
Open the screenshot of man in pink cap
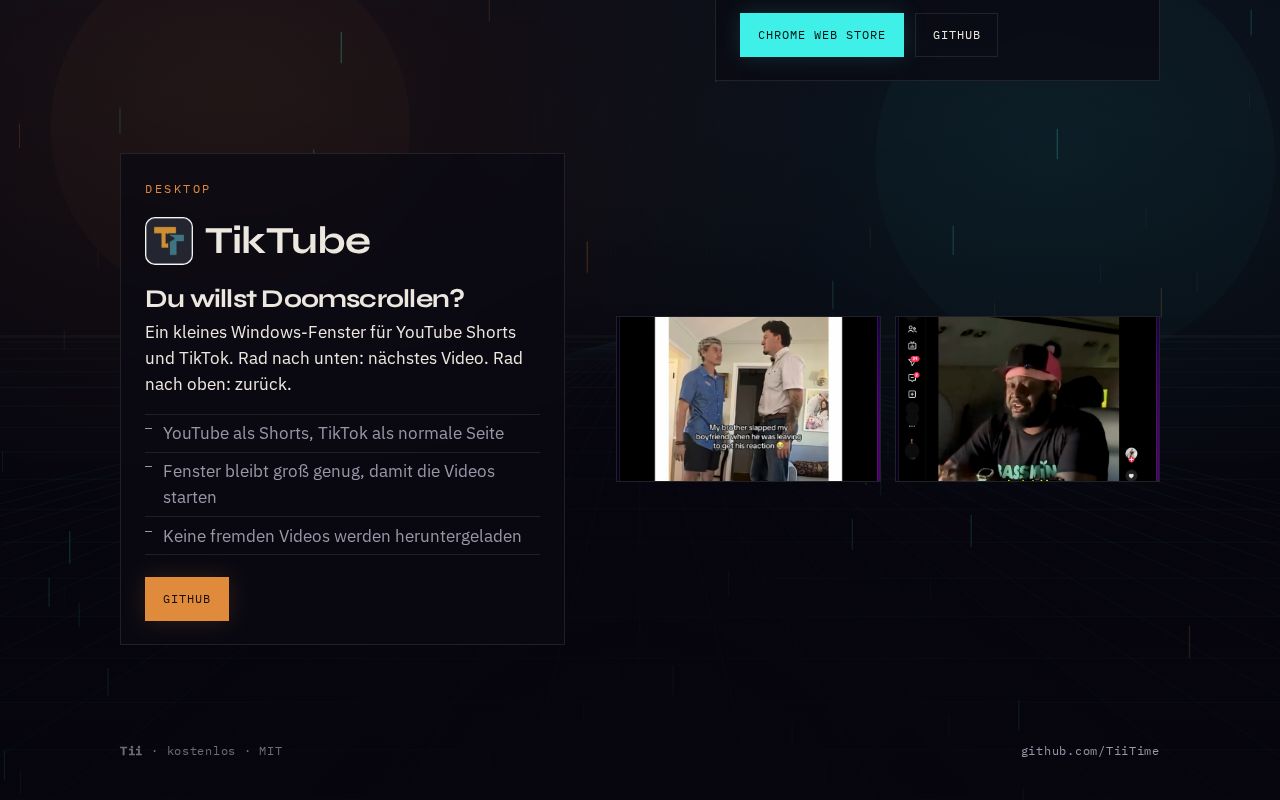(1028, 399)
